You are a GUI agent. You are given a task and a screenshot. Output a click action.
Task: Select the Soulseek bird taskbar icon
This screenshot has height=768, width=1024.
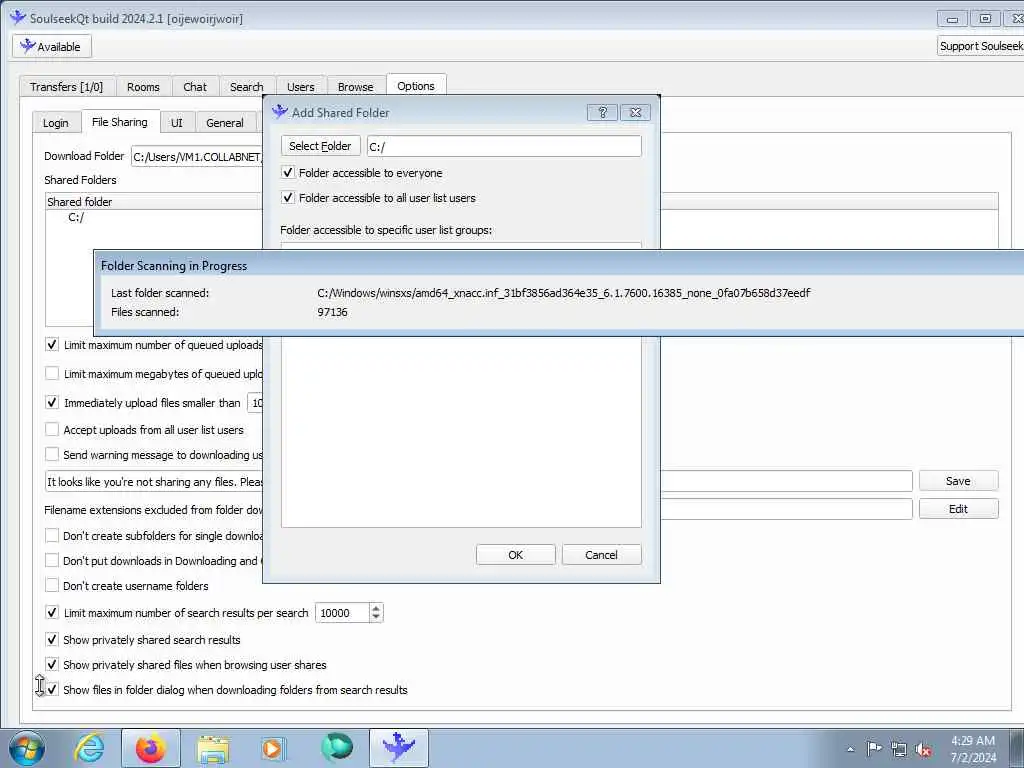(398, 748)
